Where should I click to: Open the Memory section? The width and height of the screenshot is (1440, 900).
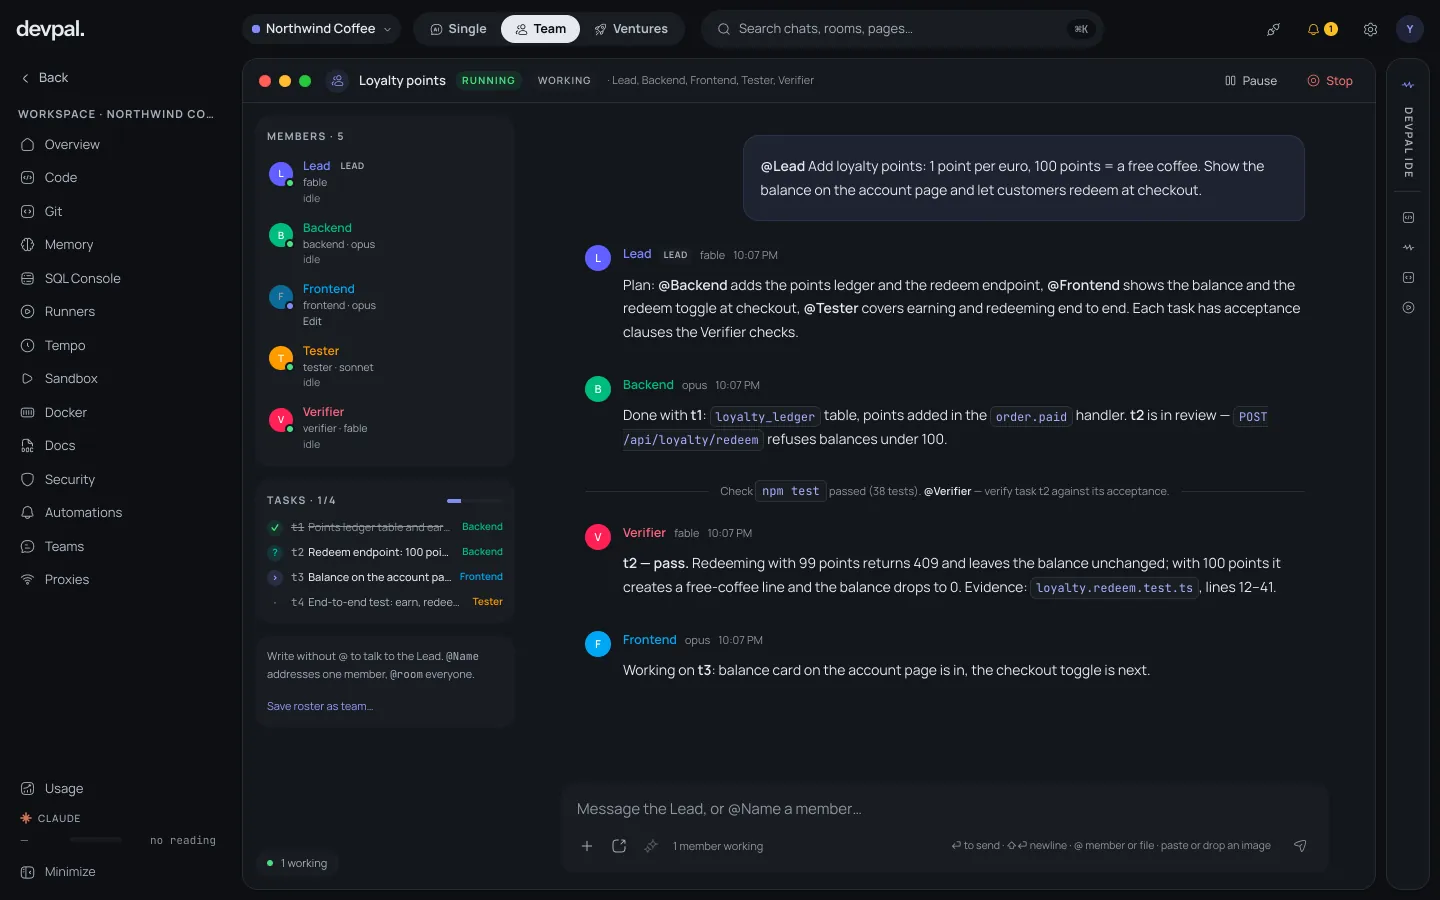tap(68, 244)
